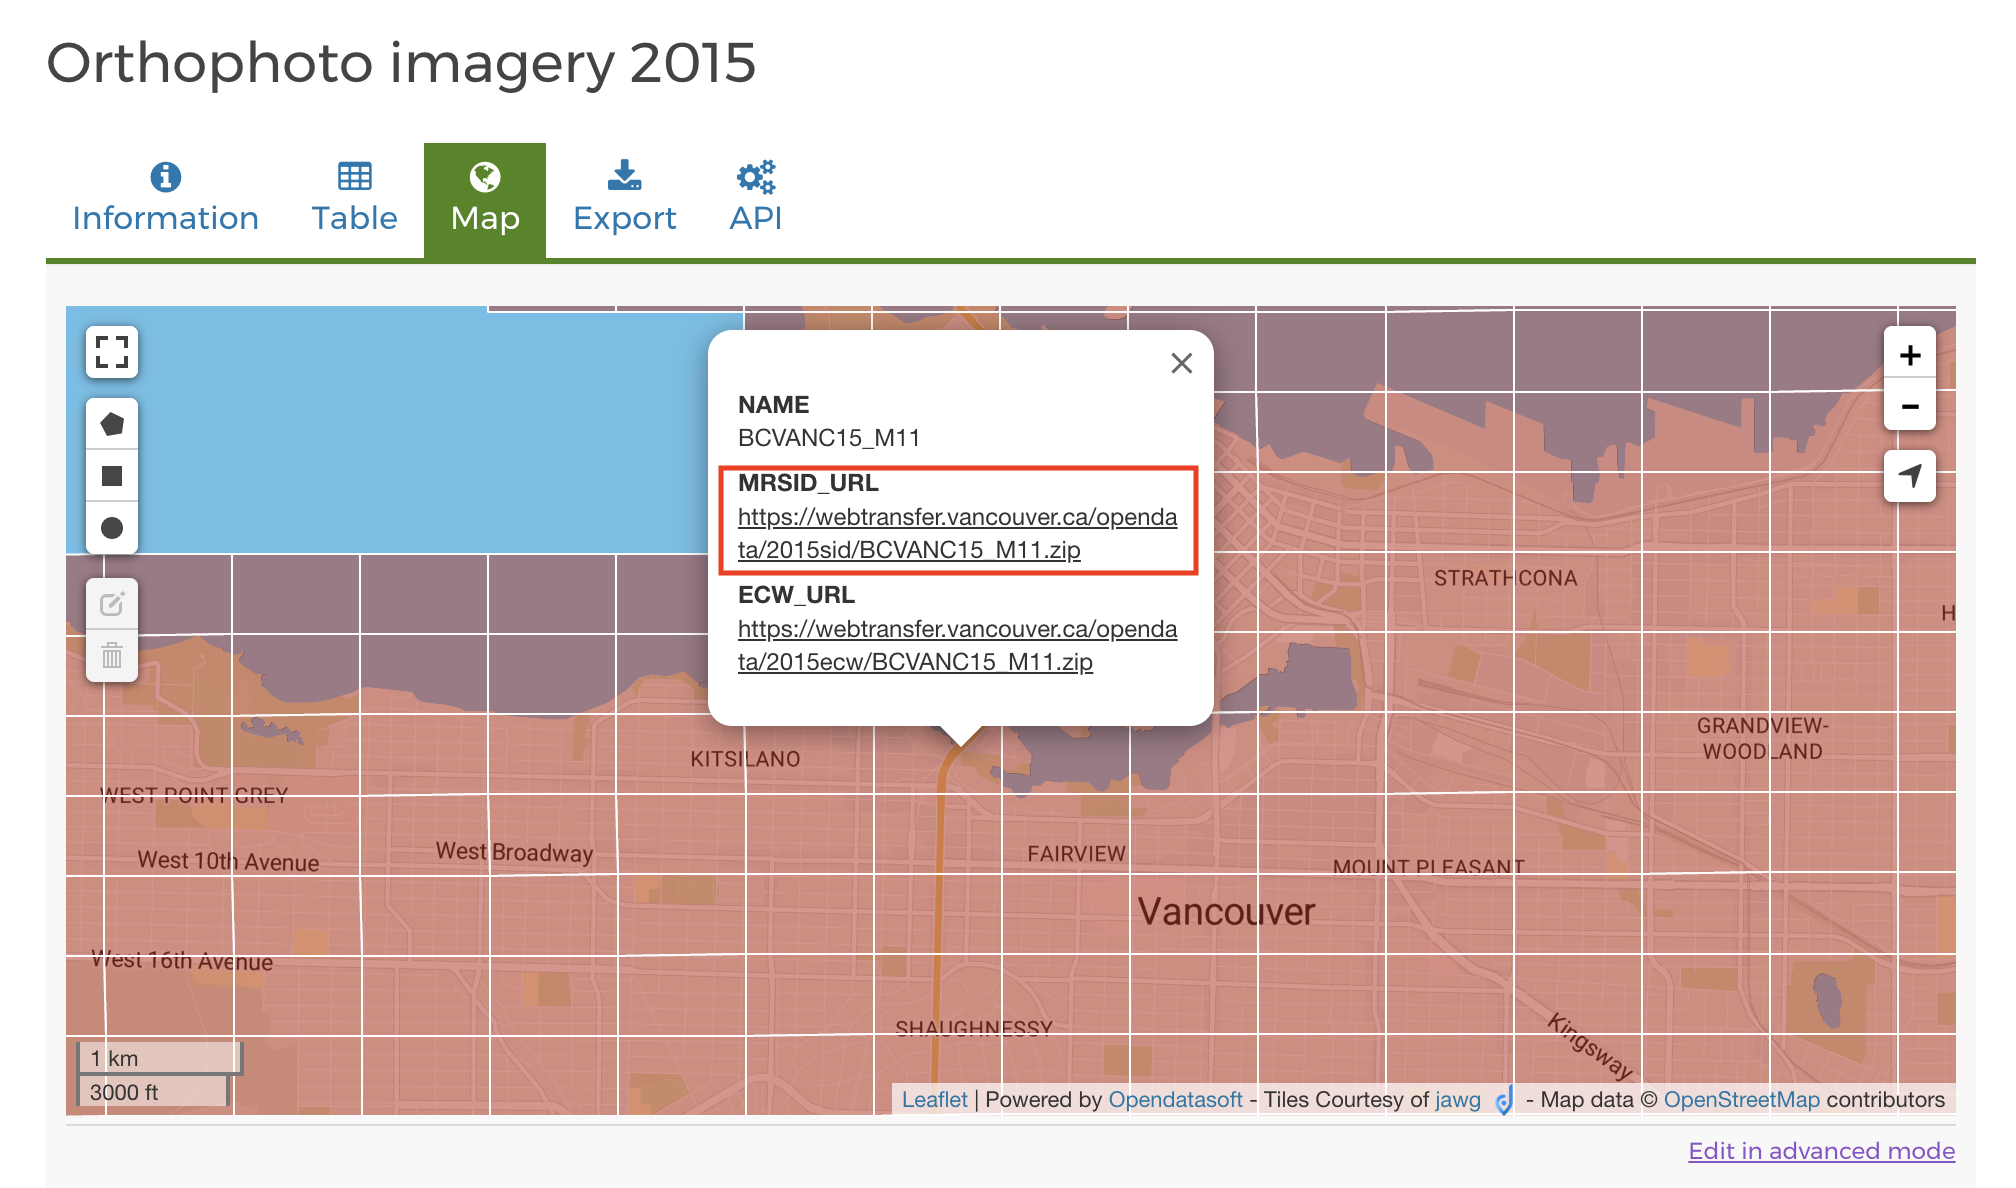Switch to the Table tab
Image resolution: width=2016 pixels, height=1188 pixels.
[356, 197]
